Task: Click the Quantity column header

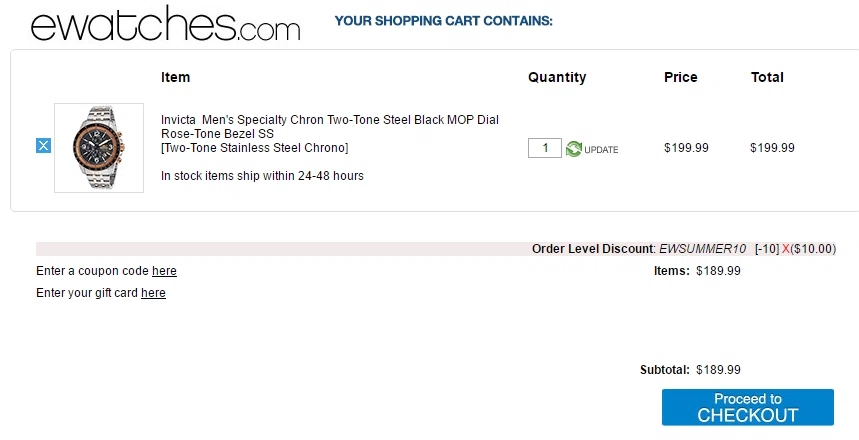Action: (557, 78)
